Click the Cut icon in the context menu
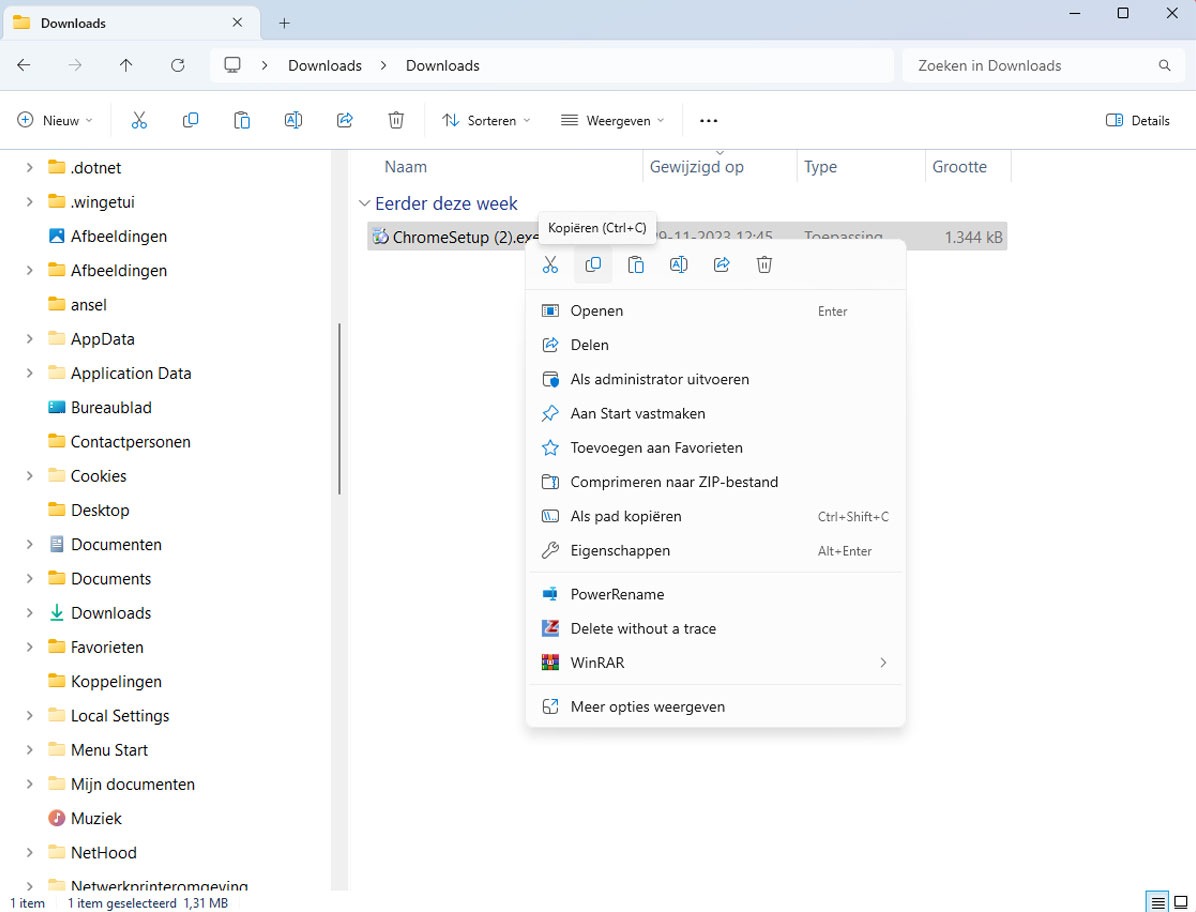This screenshot has width=1196, height=912. (550, 265)
